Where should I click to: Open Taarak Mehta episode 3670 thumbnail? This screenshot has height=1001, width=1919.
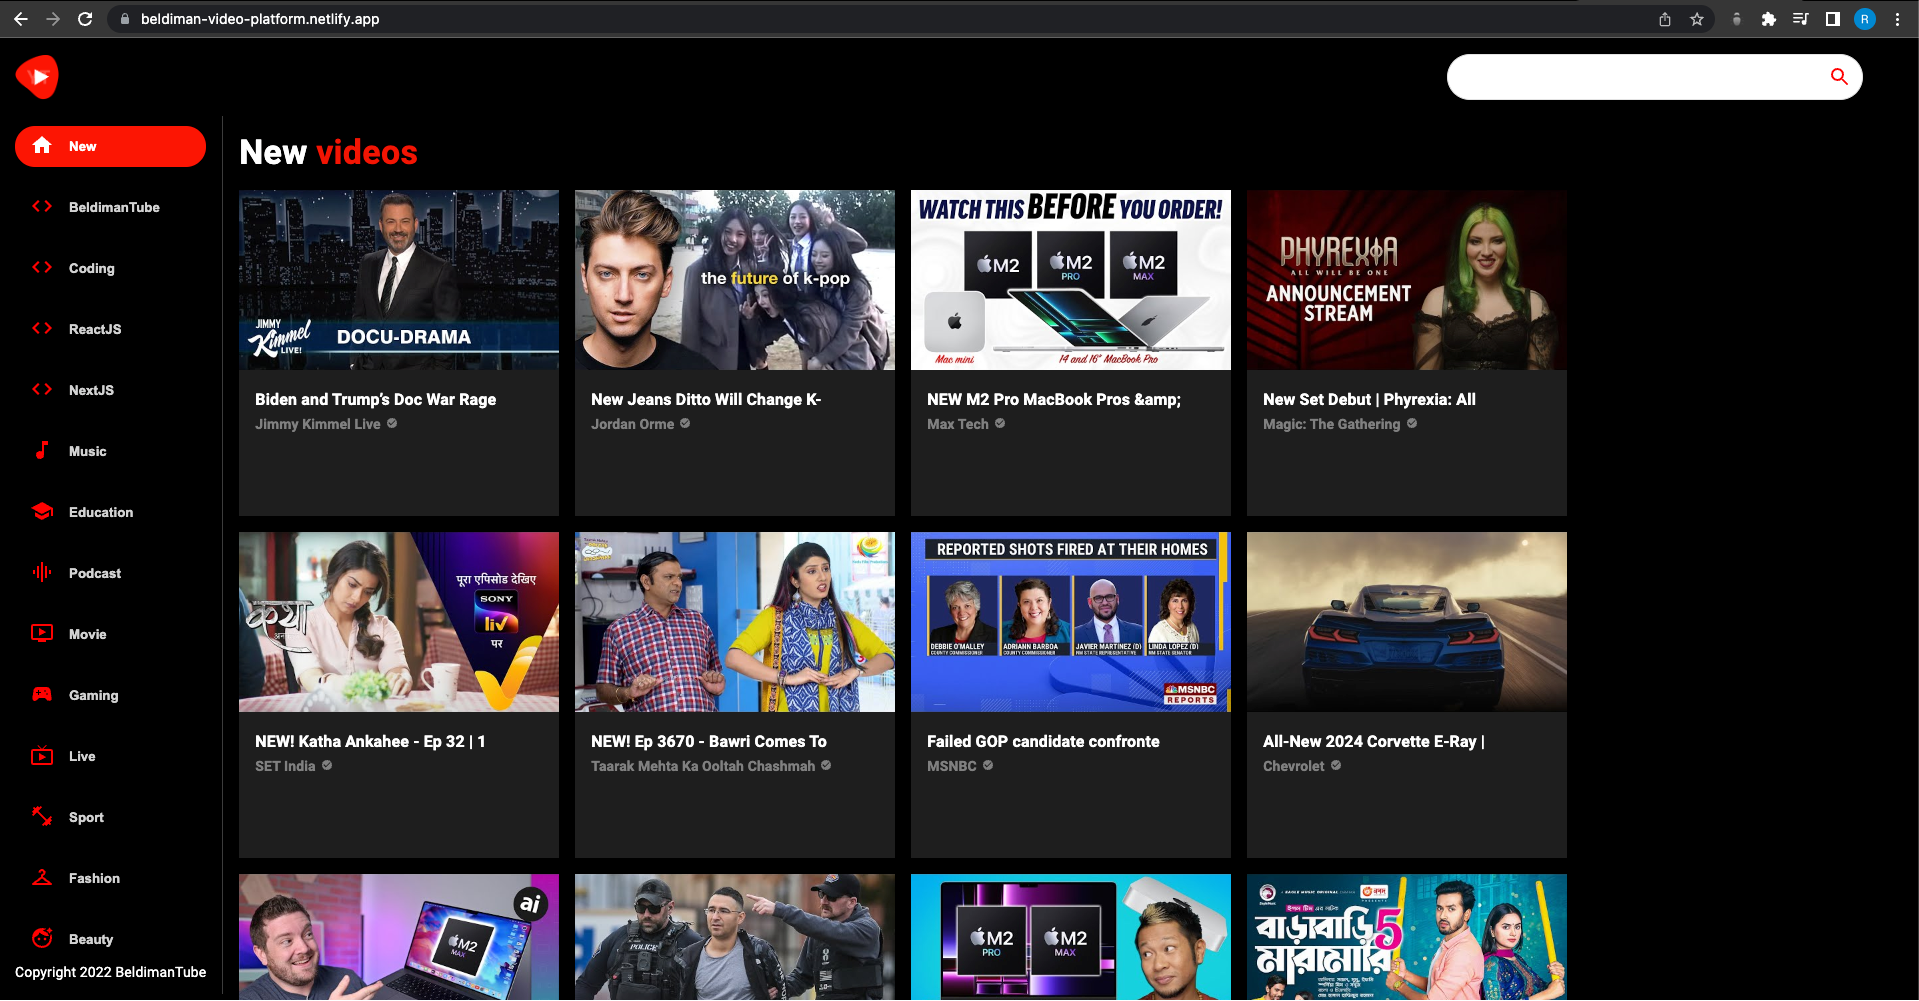(735, 622)
